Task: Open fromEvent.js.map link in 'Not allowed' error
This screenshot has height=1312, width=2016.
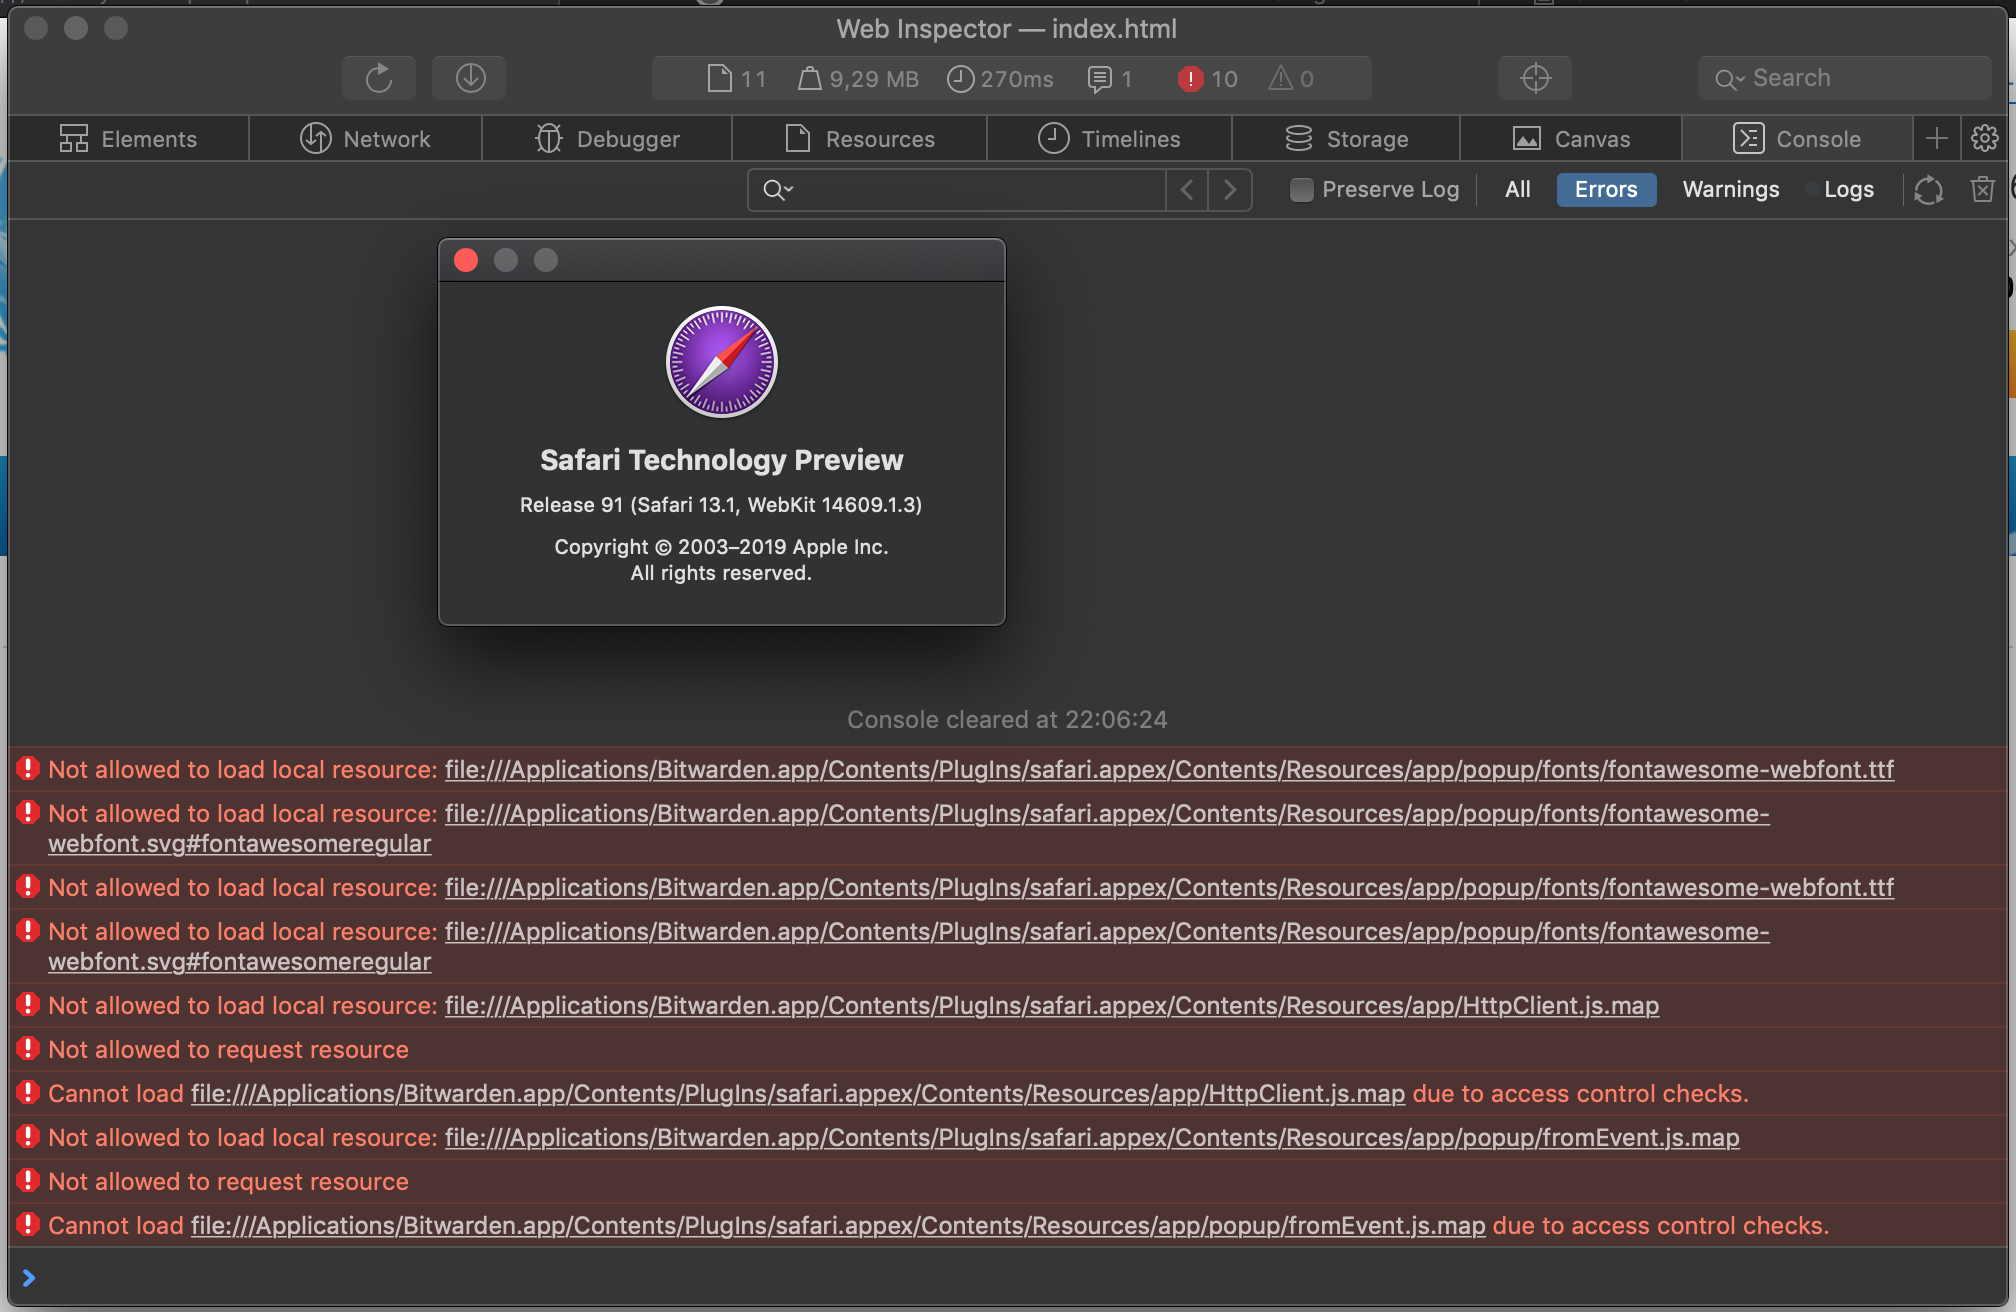Action: point(1092,1138)
